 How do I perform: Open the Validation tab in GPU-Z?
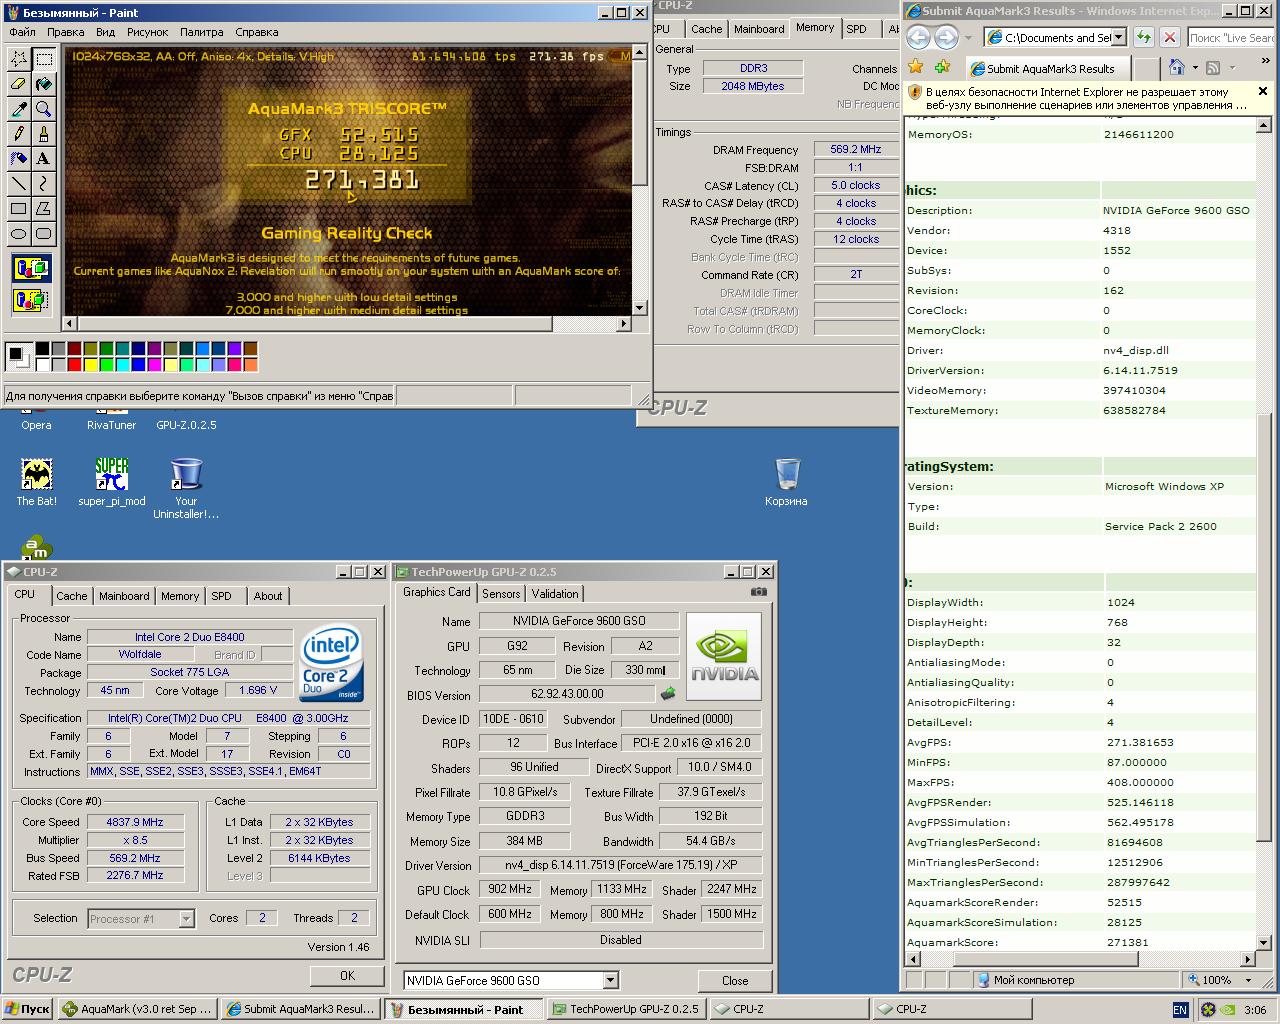(x=555, y=594)
